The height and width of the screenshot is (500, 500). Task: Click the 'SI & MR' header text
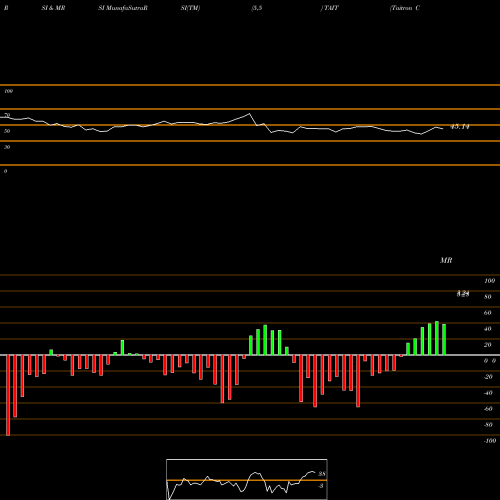click(53, 8)
